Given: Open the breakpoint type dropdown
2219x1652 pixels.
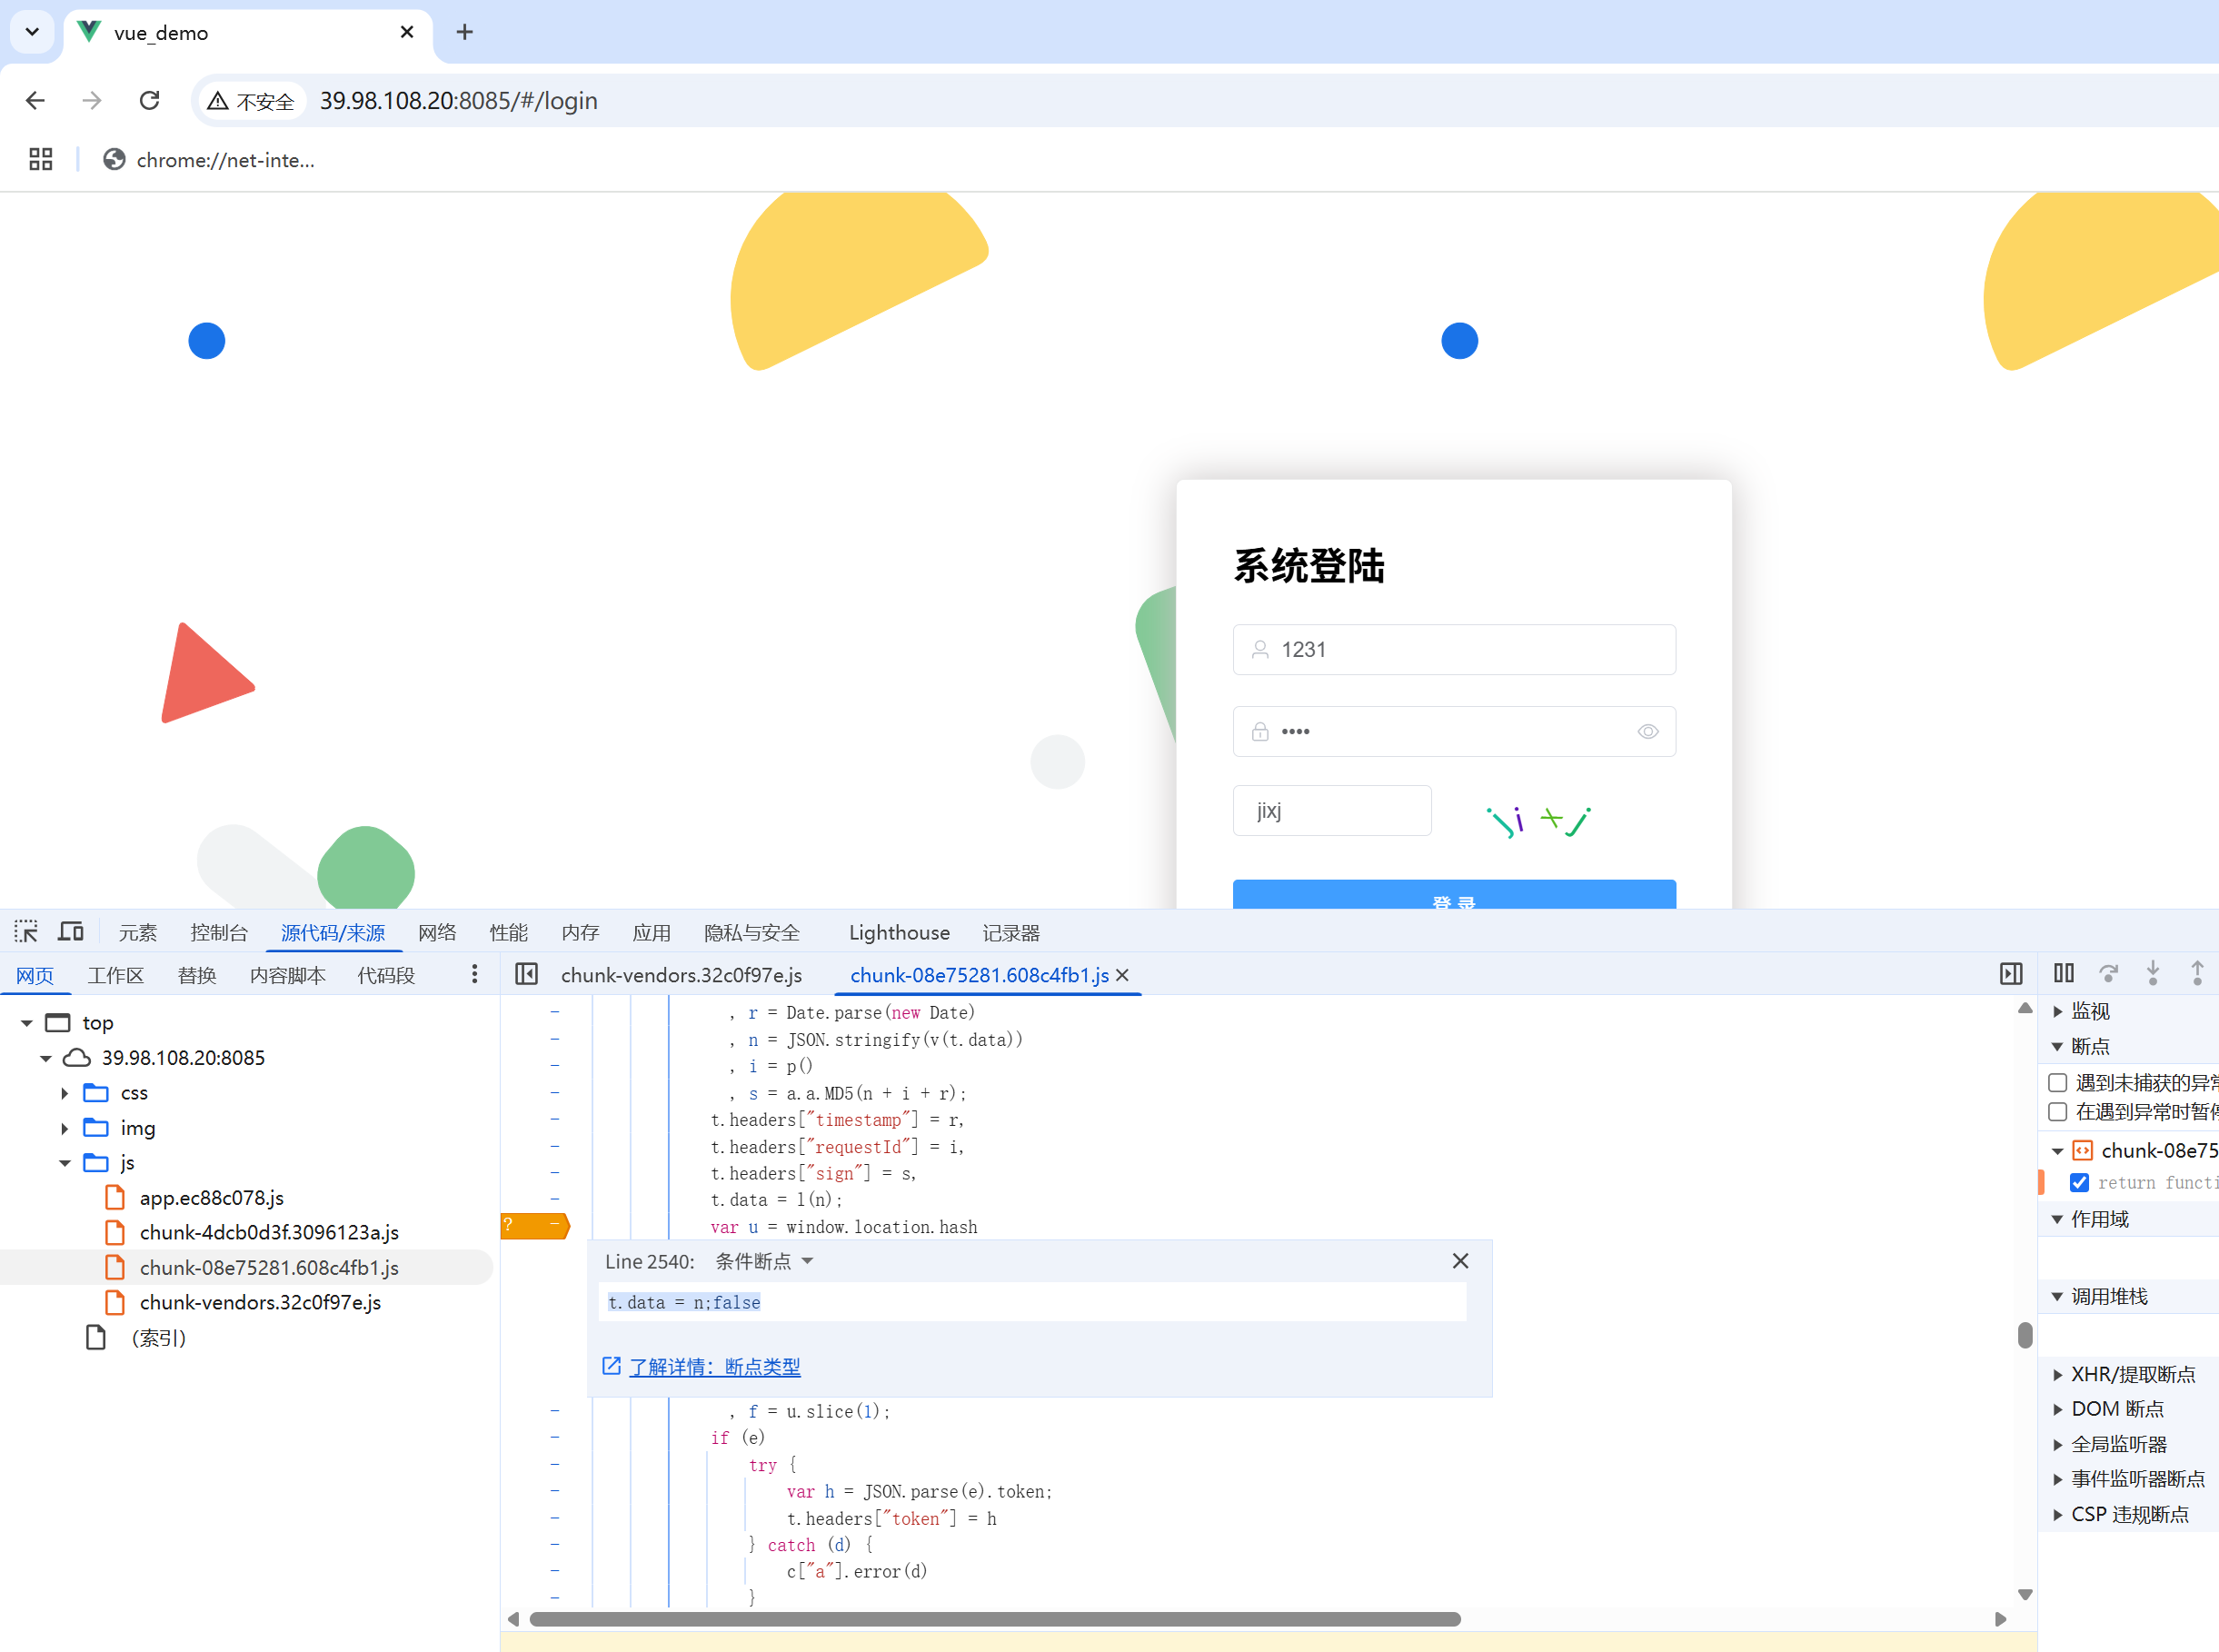Looking at the screenshot, I should (x=765, y=1261).
